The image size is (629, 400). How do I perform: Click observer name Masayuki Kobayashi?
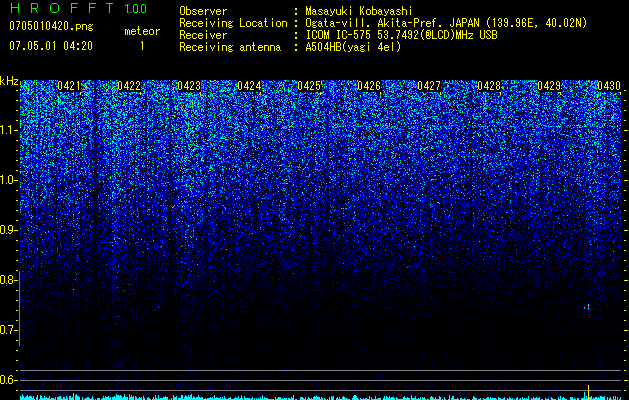pyautogui.click(x=359, y=11)
